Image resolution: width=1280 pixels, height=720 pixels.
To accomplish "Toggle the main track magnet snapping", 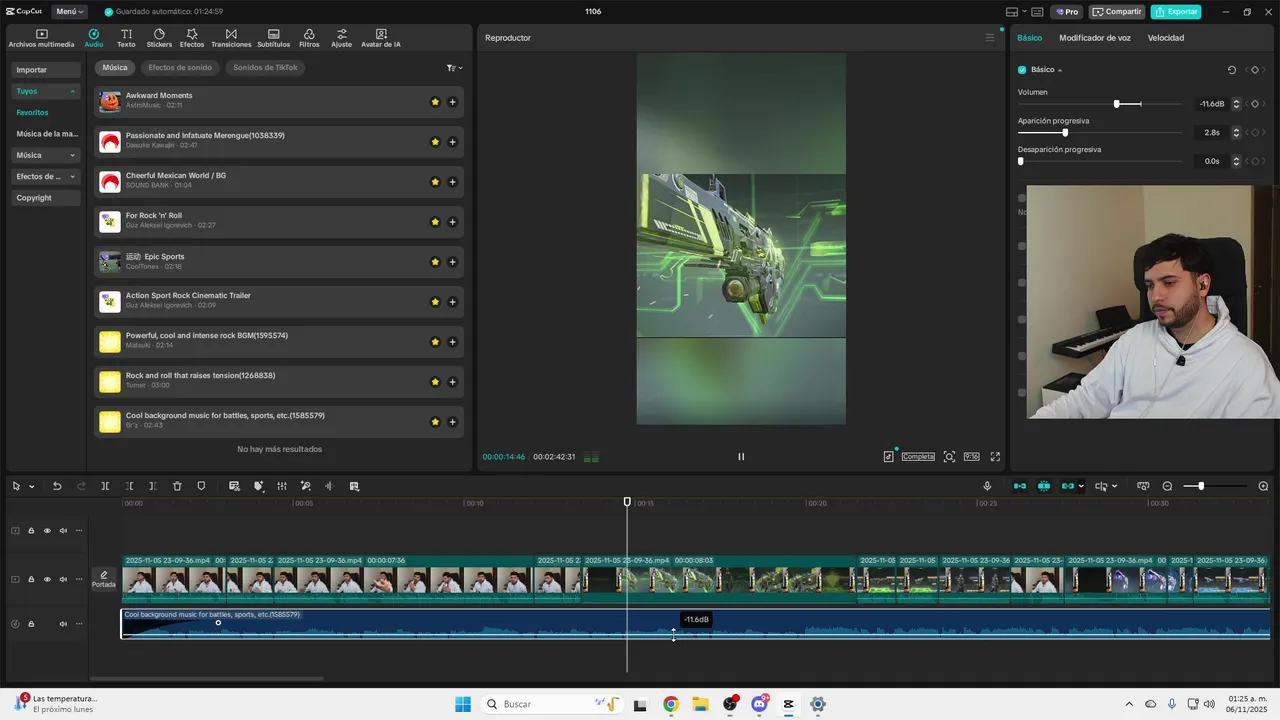I will coord(1019,486).
